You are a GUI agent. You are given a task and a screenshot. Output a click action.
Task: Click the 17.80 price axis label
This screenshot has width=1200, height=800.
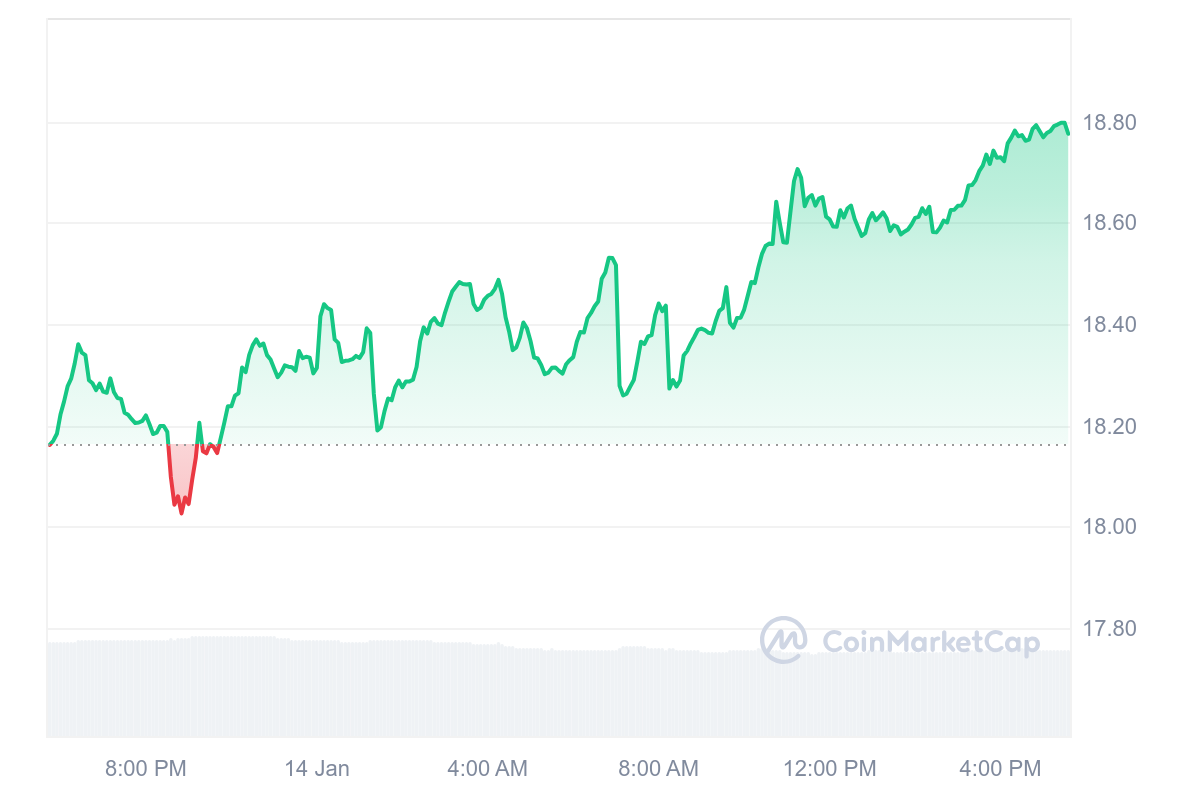[1110, 629]
